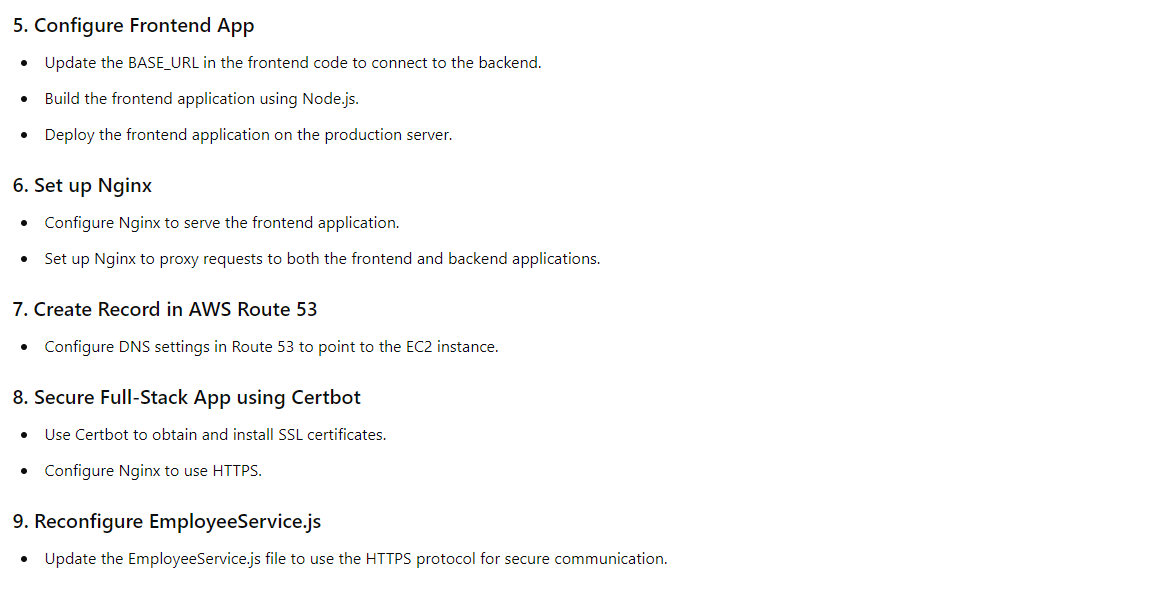Click the '6. Set up Nginx' heading
Image resolution: width=1159 pixels, height=595 pixels.
[82, 186]
